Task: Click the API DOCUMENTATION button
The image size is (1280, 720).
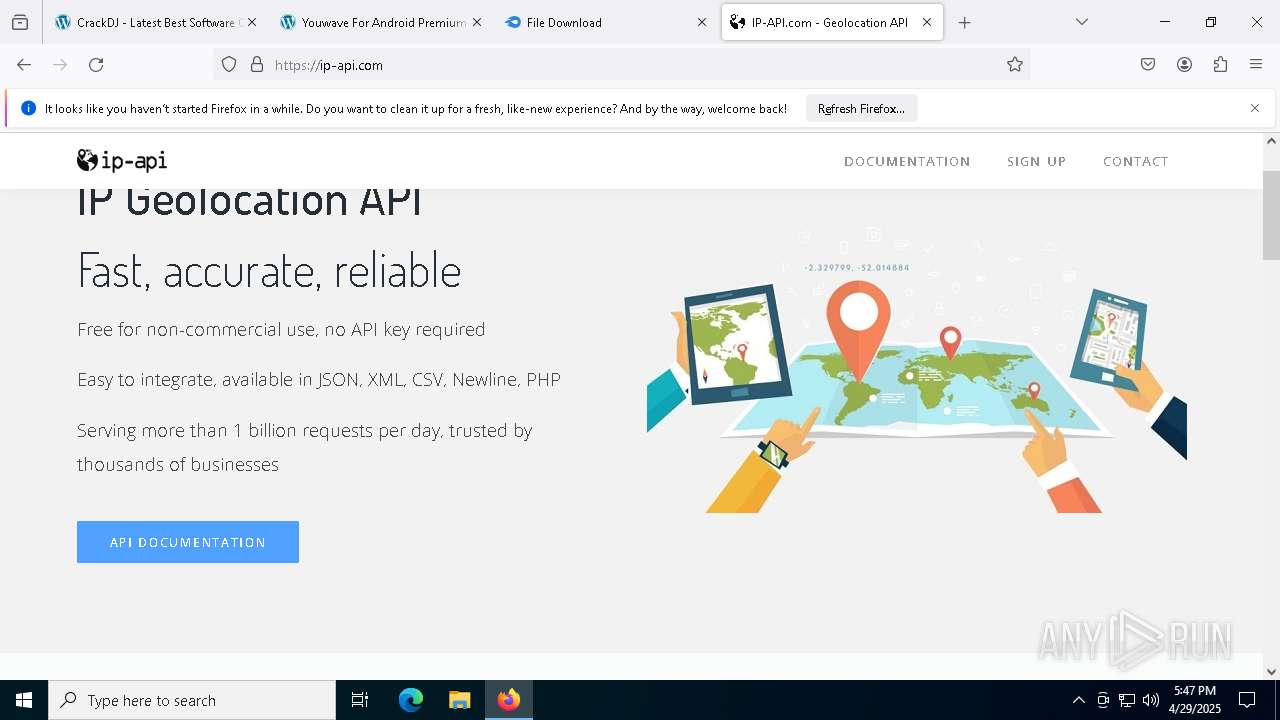Action: point(188,542)
